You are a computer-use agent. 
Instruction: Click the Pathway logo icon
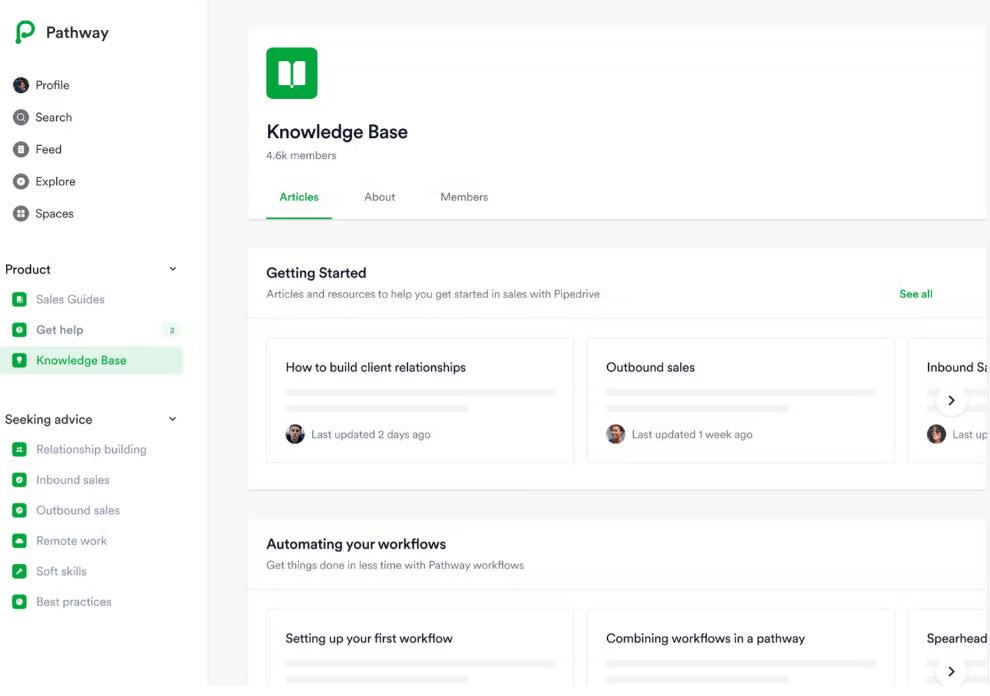pyautogui.click(x=20, y=31)
